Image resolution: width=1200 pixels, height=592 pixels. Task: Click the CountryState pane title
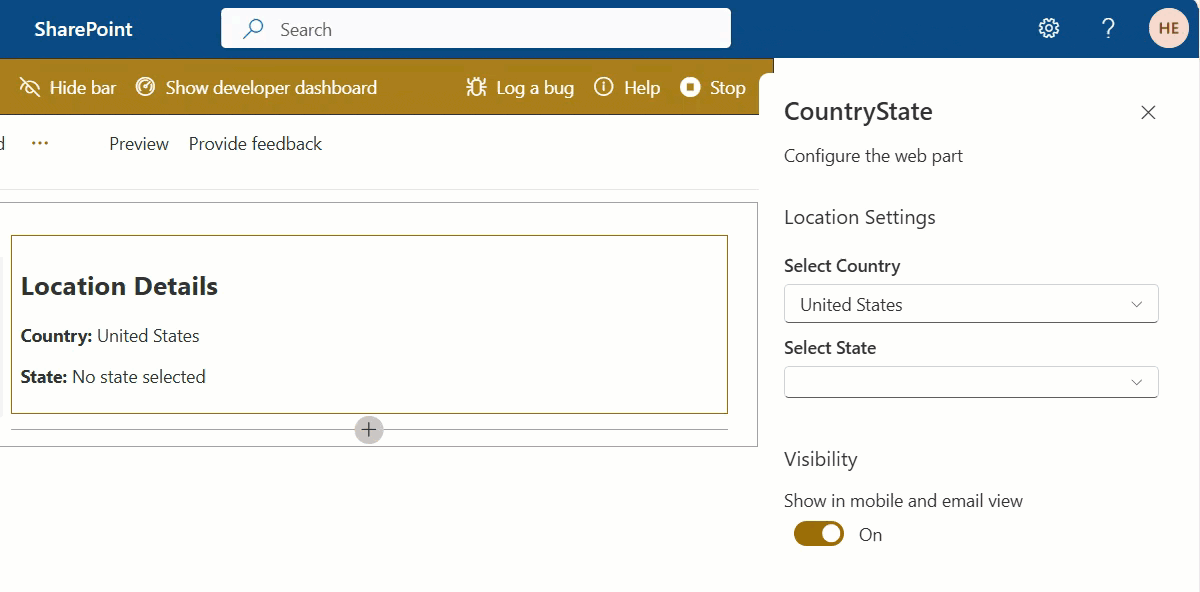coord(858,111)
